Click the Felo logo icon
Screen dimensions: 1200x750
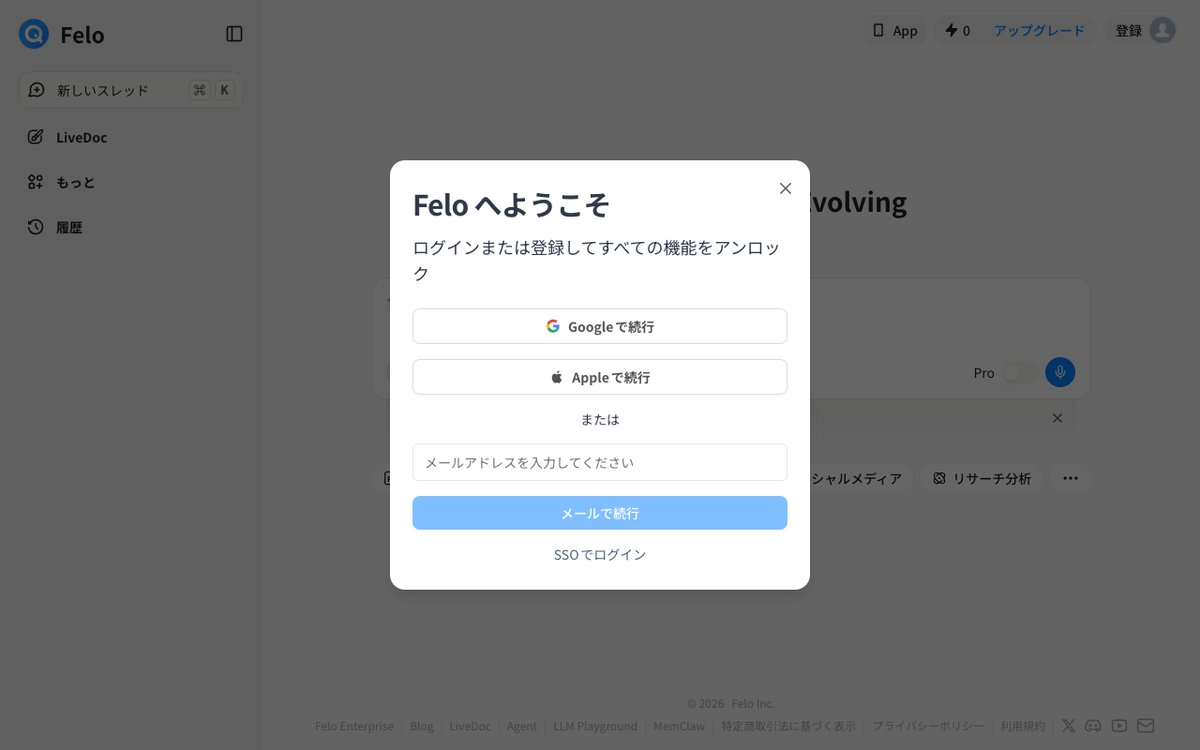point(34,34)
